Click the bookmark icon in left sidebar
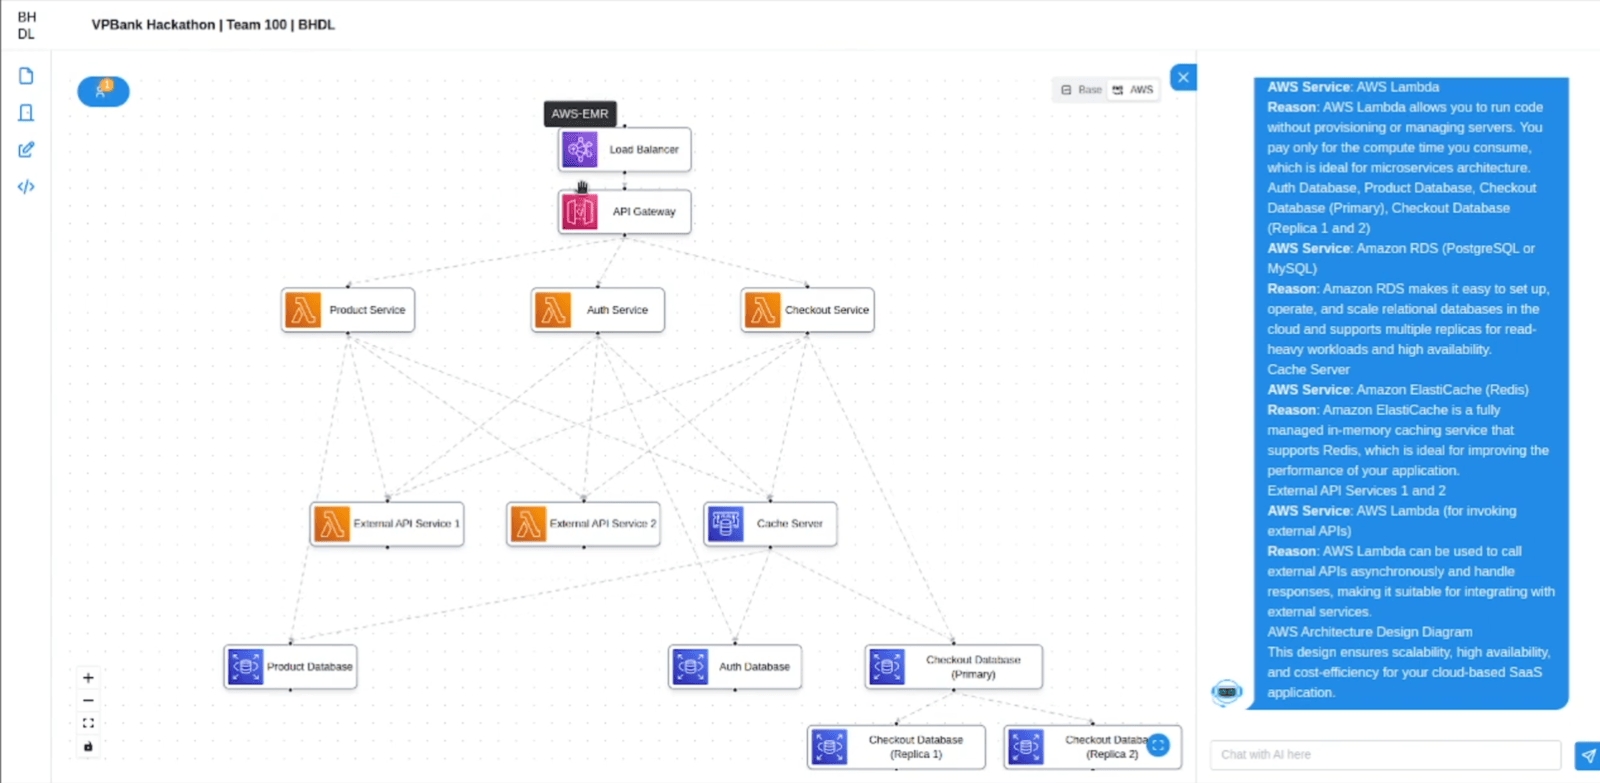The height and width of the screenshot is (783, 1600). click(26, 113)
